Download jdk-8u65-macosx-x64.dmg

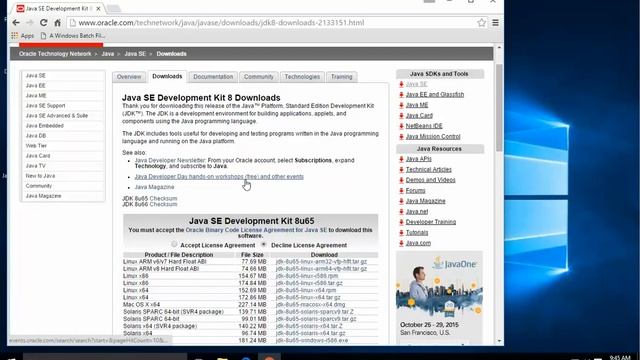310,304
